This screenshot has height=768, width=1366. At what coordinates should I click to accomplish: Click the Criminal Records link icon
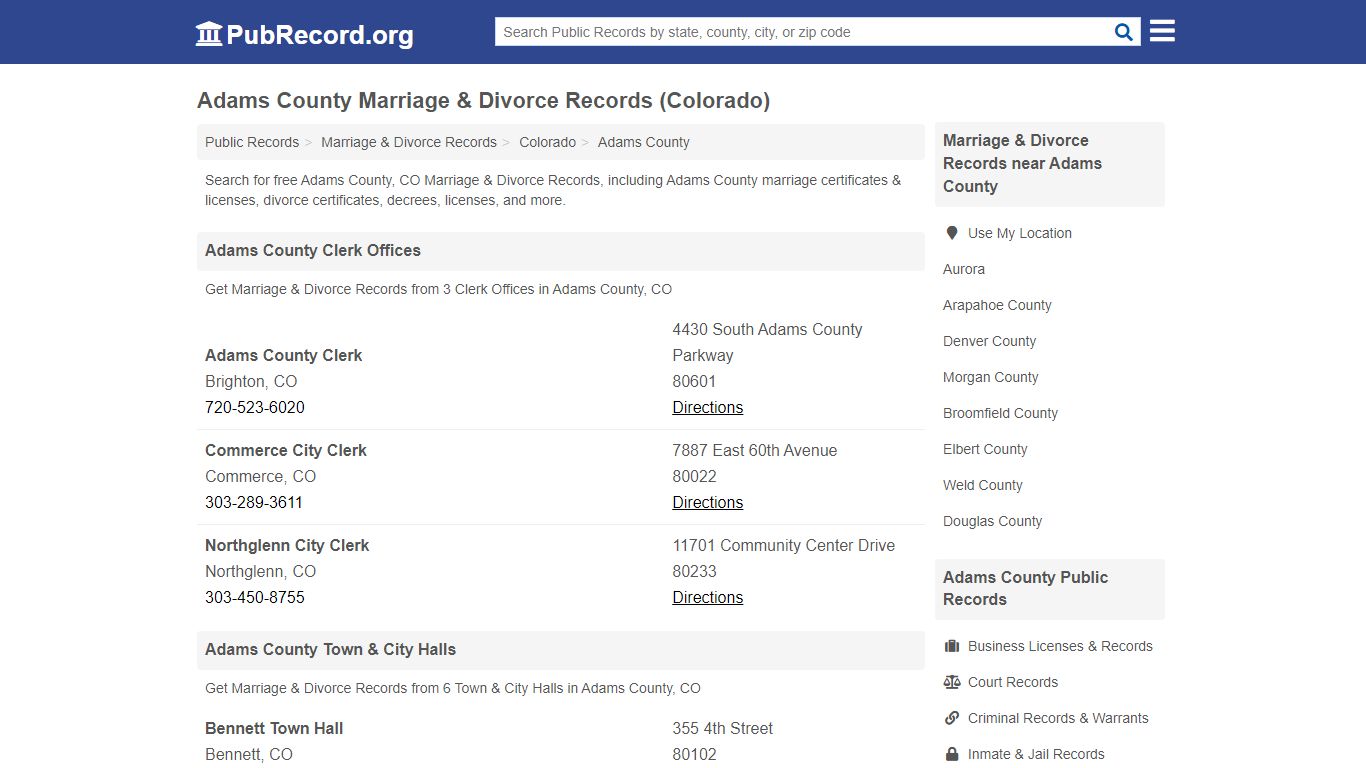click(x=952, y=718)
